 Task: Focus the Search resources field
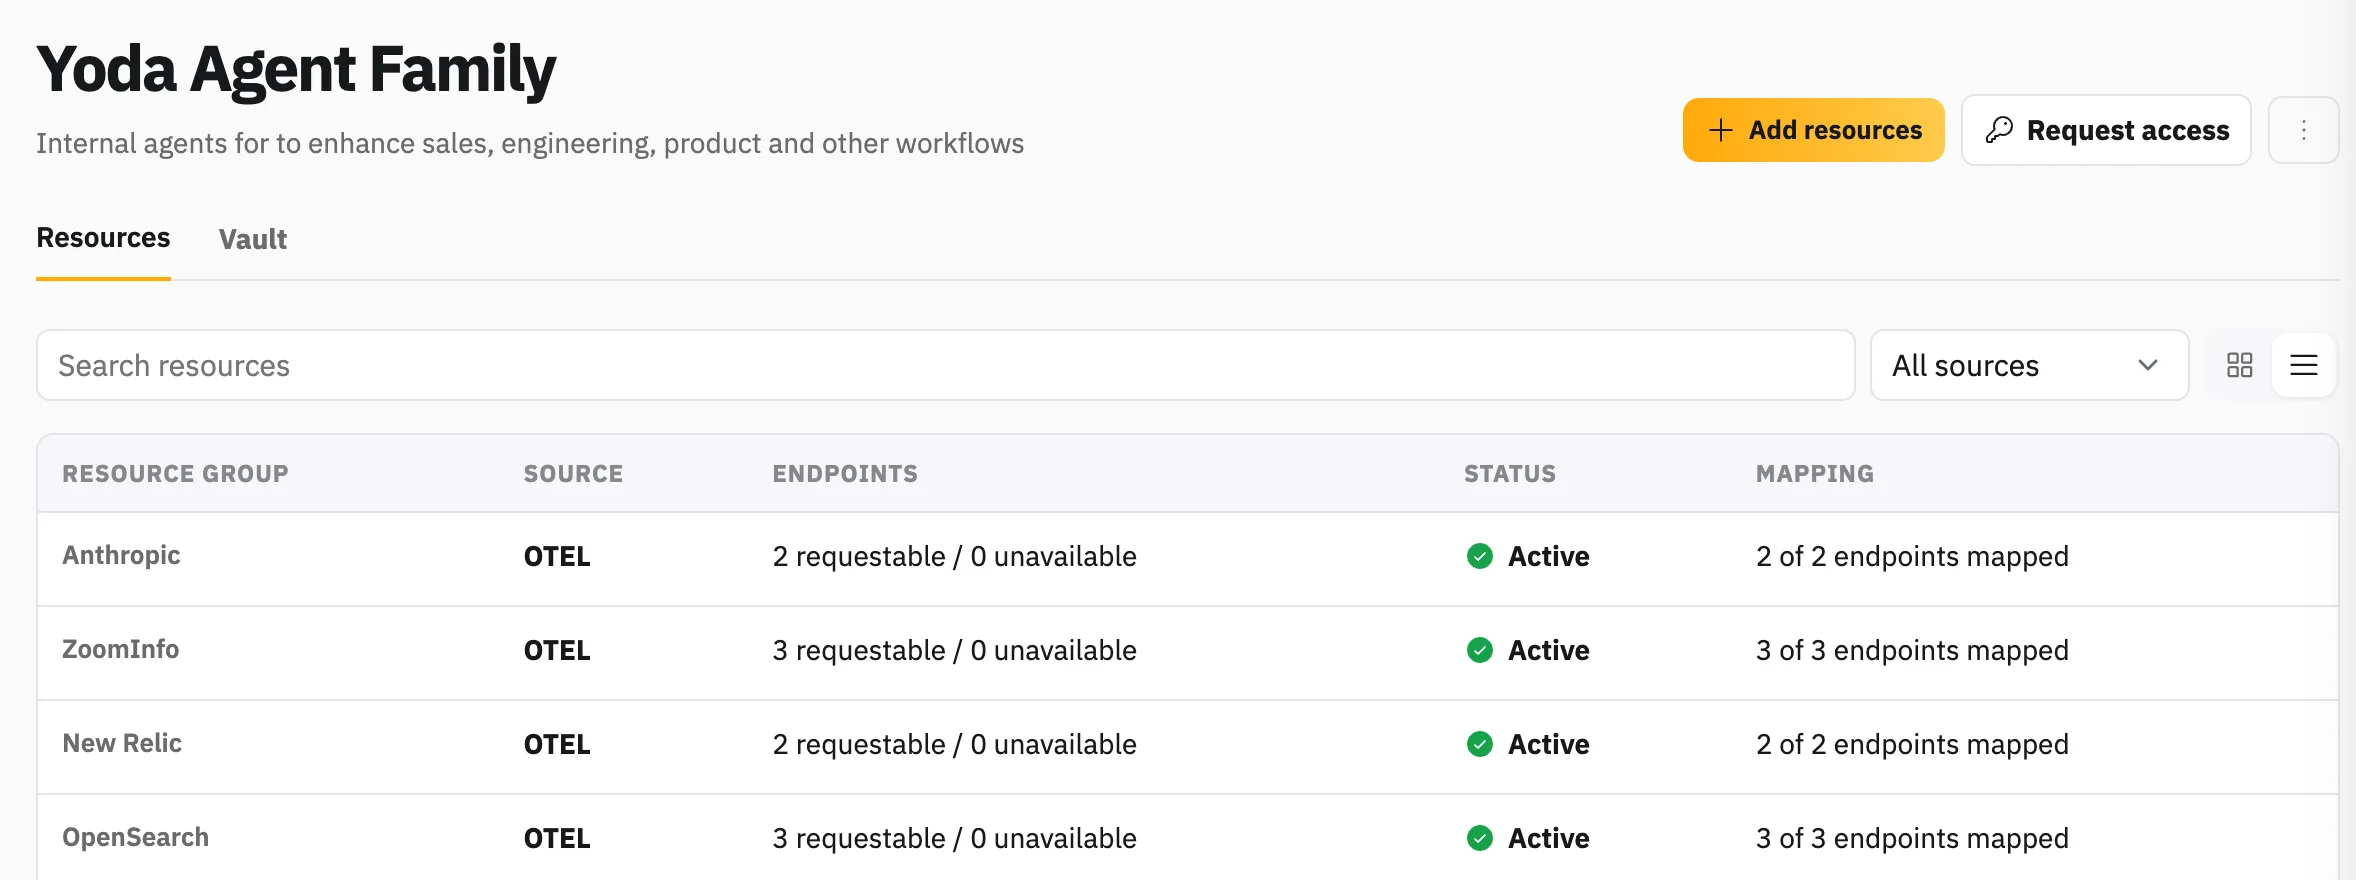tap(946, 365)
